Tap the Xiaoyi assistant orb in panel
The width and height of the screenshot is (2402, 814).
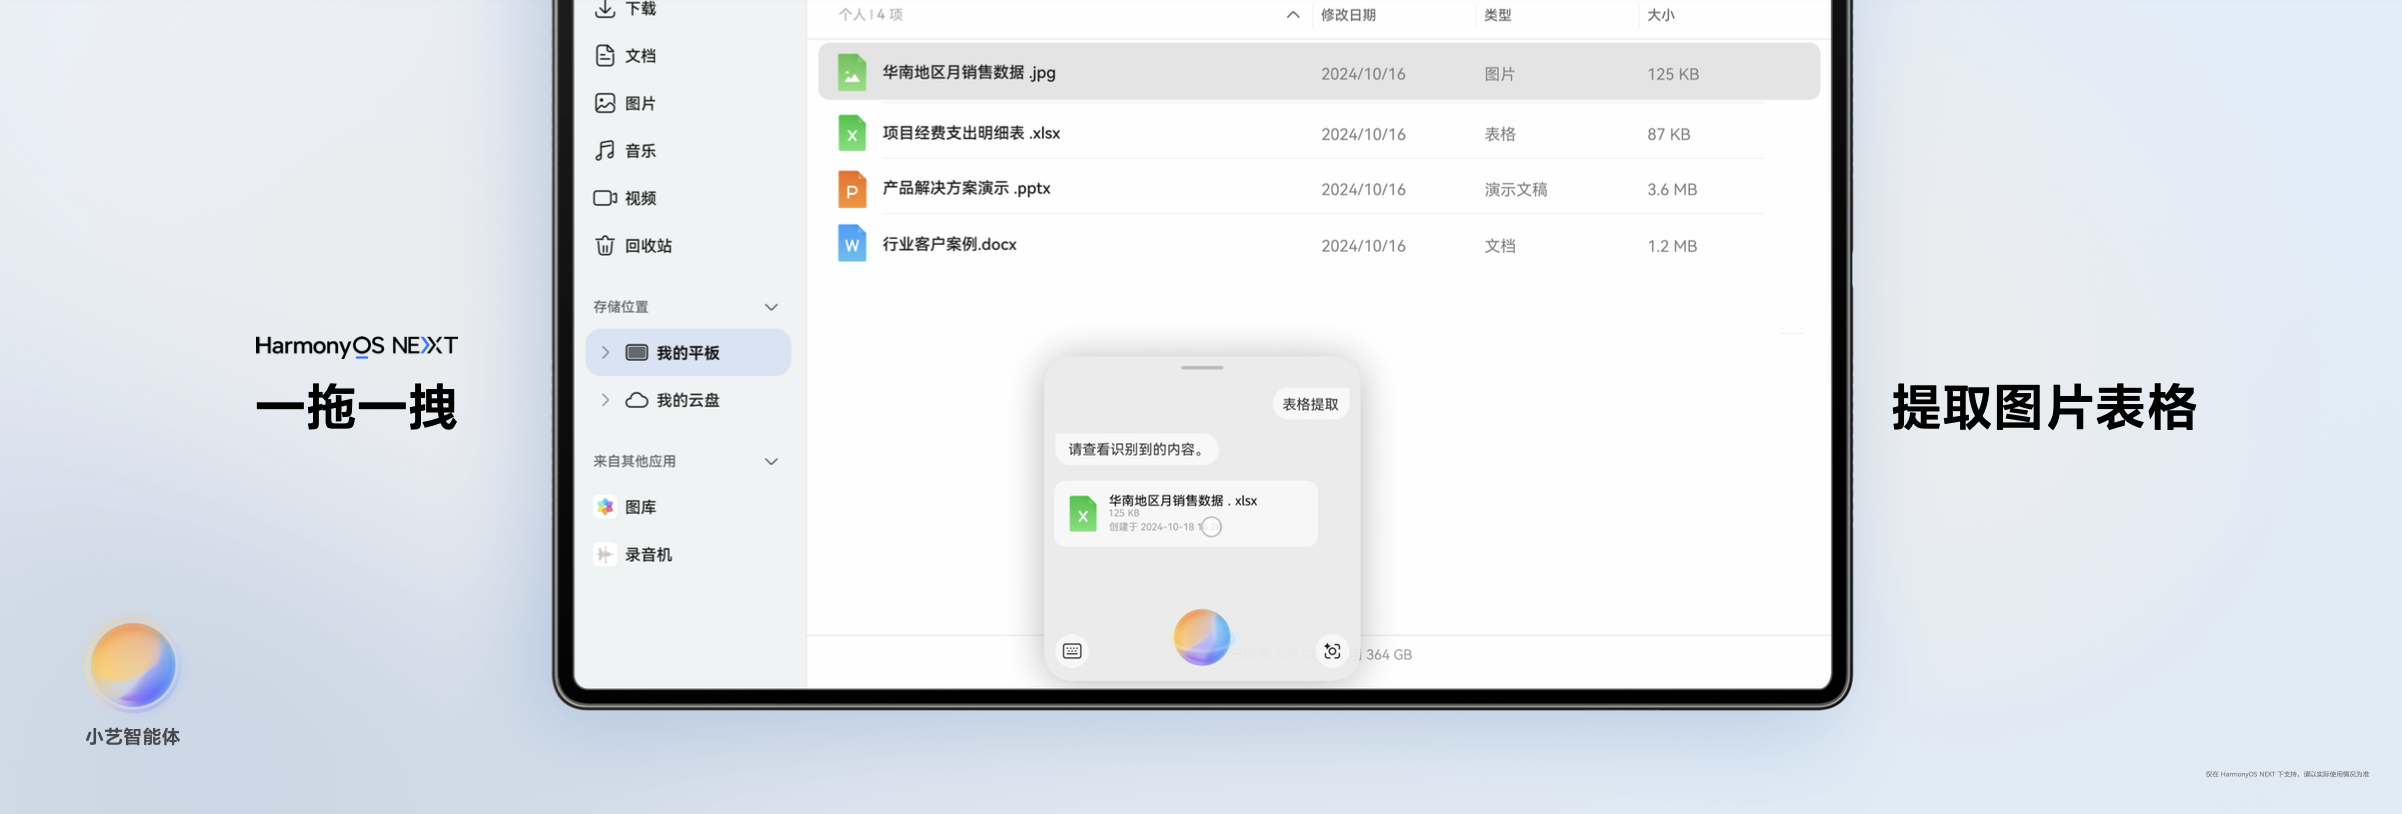pyautogui.click(x=1201, y=637)
